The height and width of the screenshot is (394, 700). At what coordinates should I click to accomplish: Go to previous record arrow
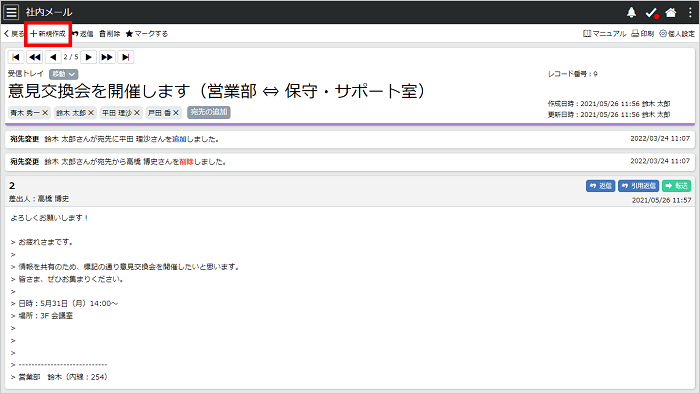53,57
